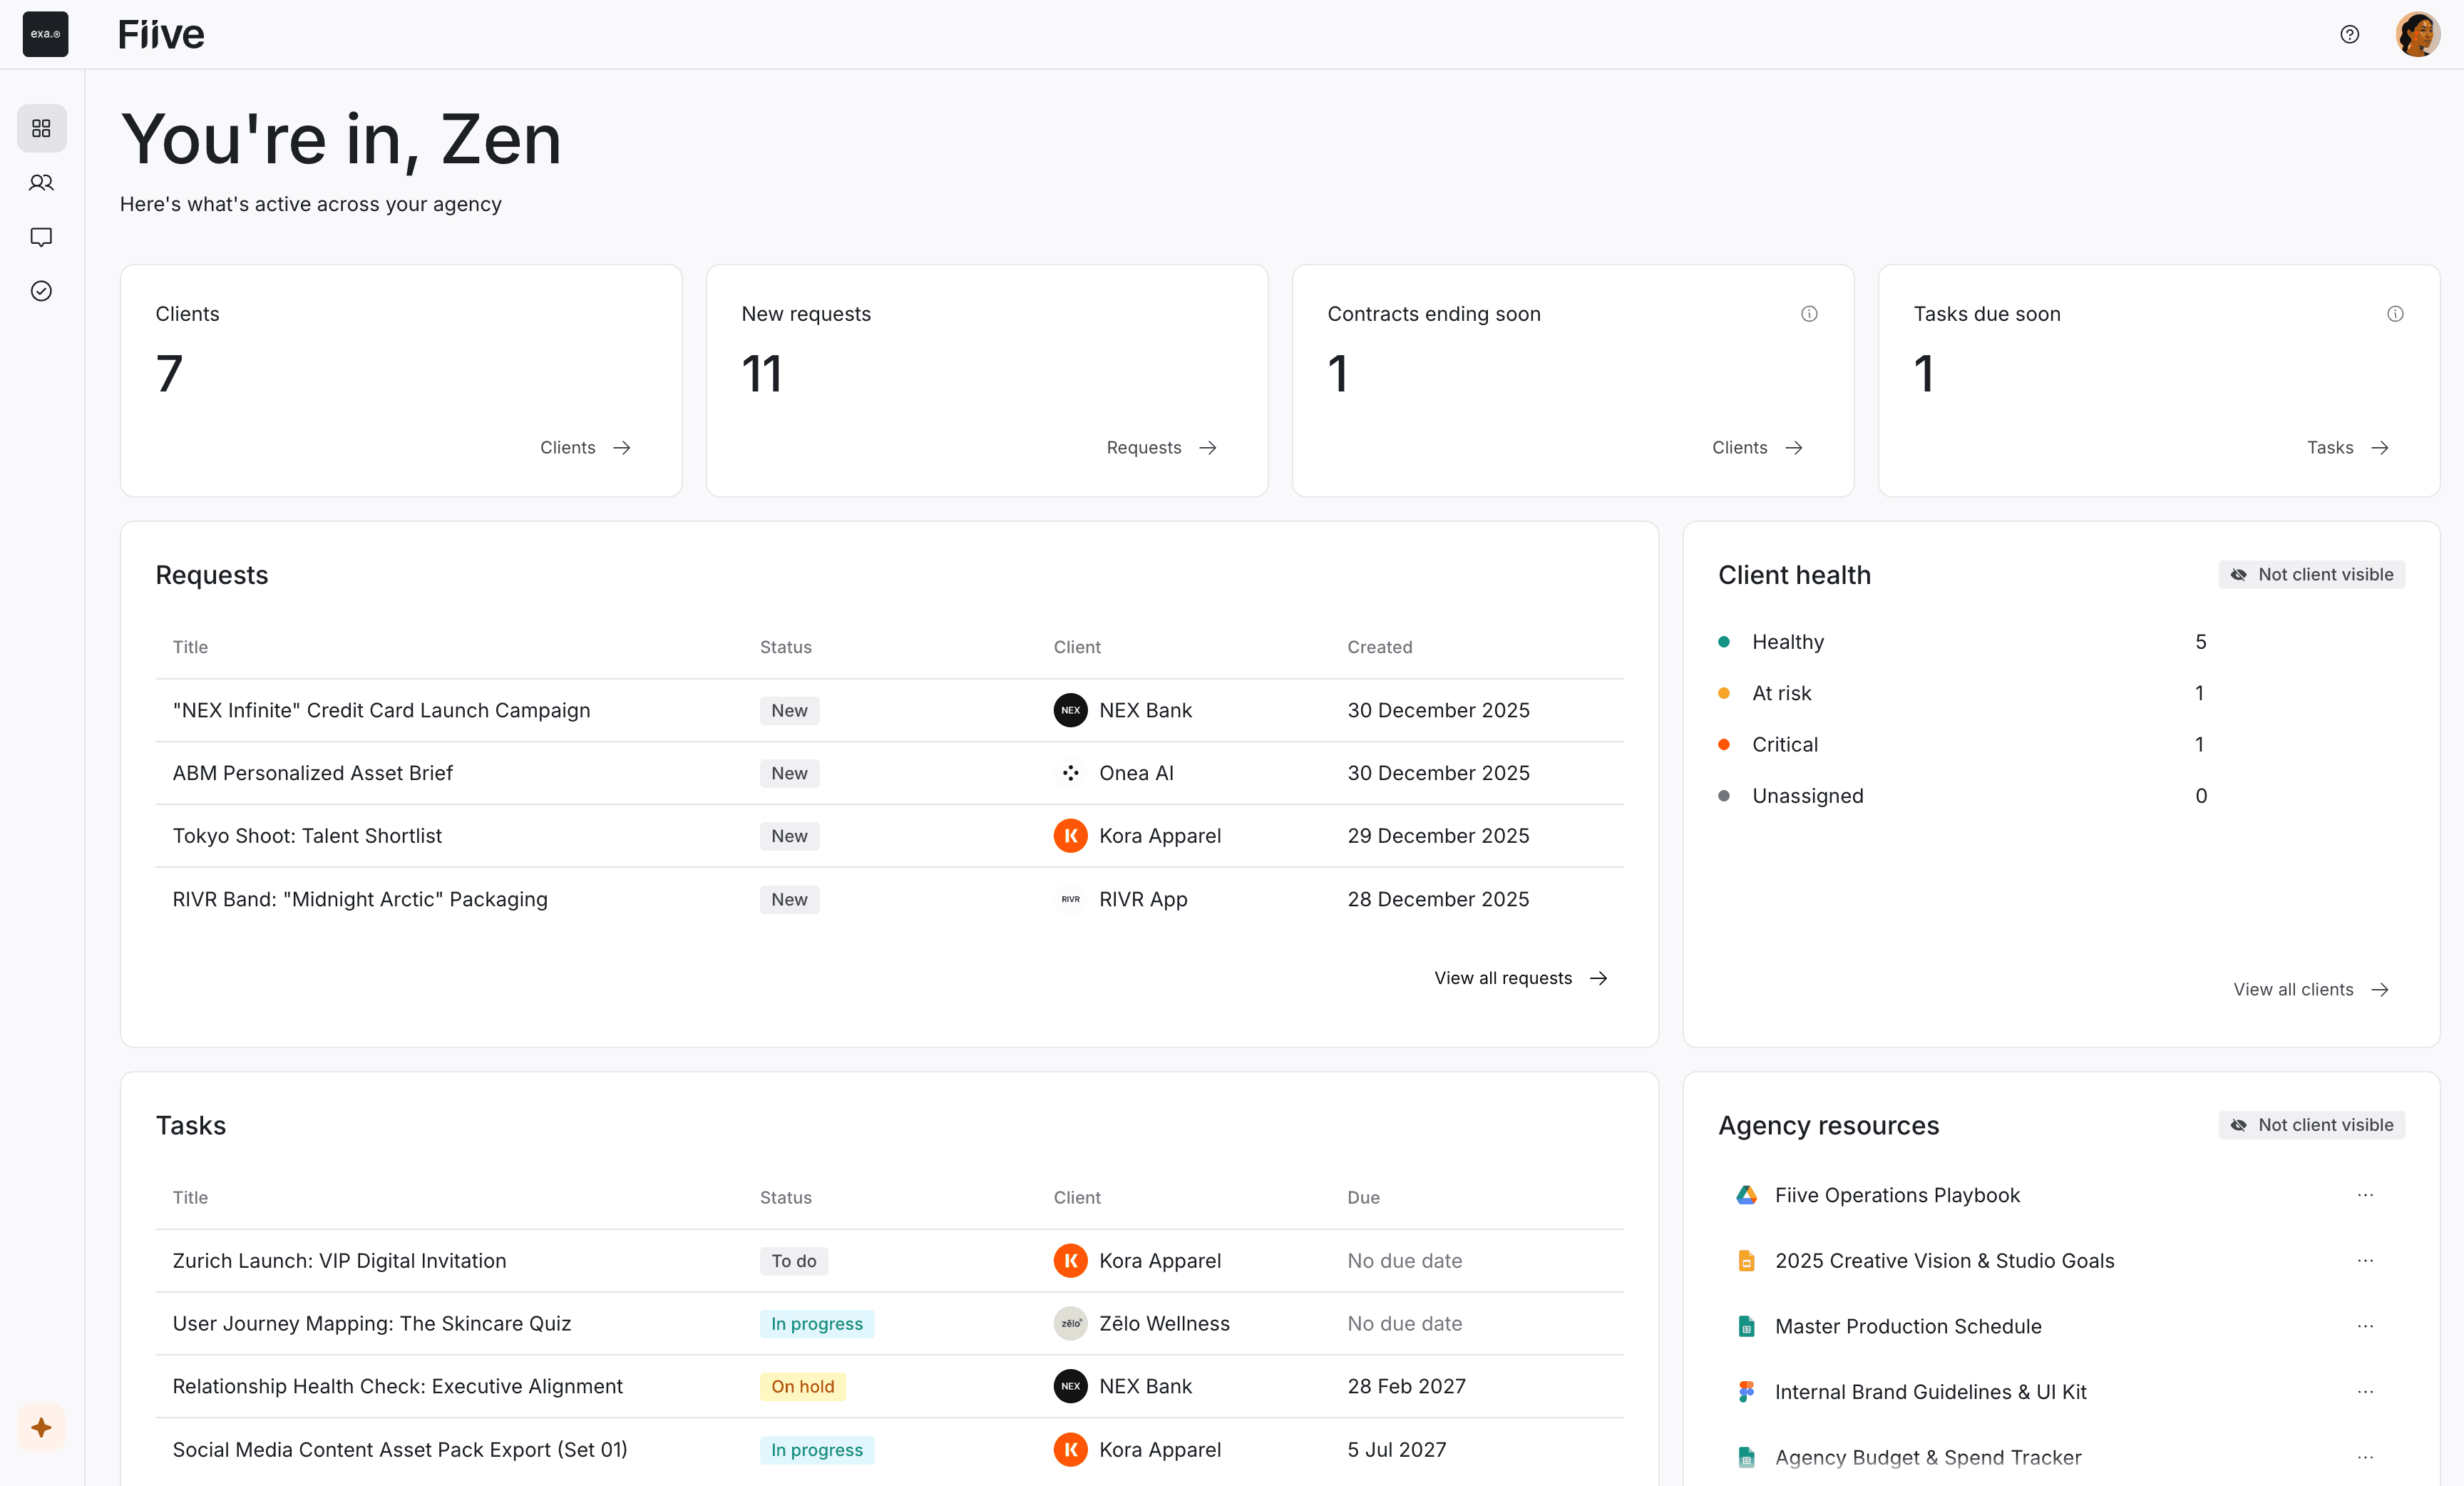Open the info icon on Tasks due soon
This screenshot has height=1486, width=2464.
(2395, 313)
